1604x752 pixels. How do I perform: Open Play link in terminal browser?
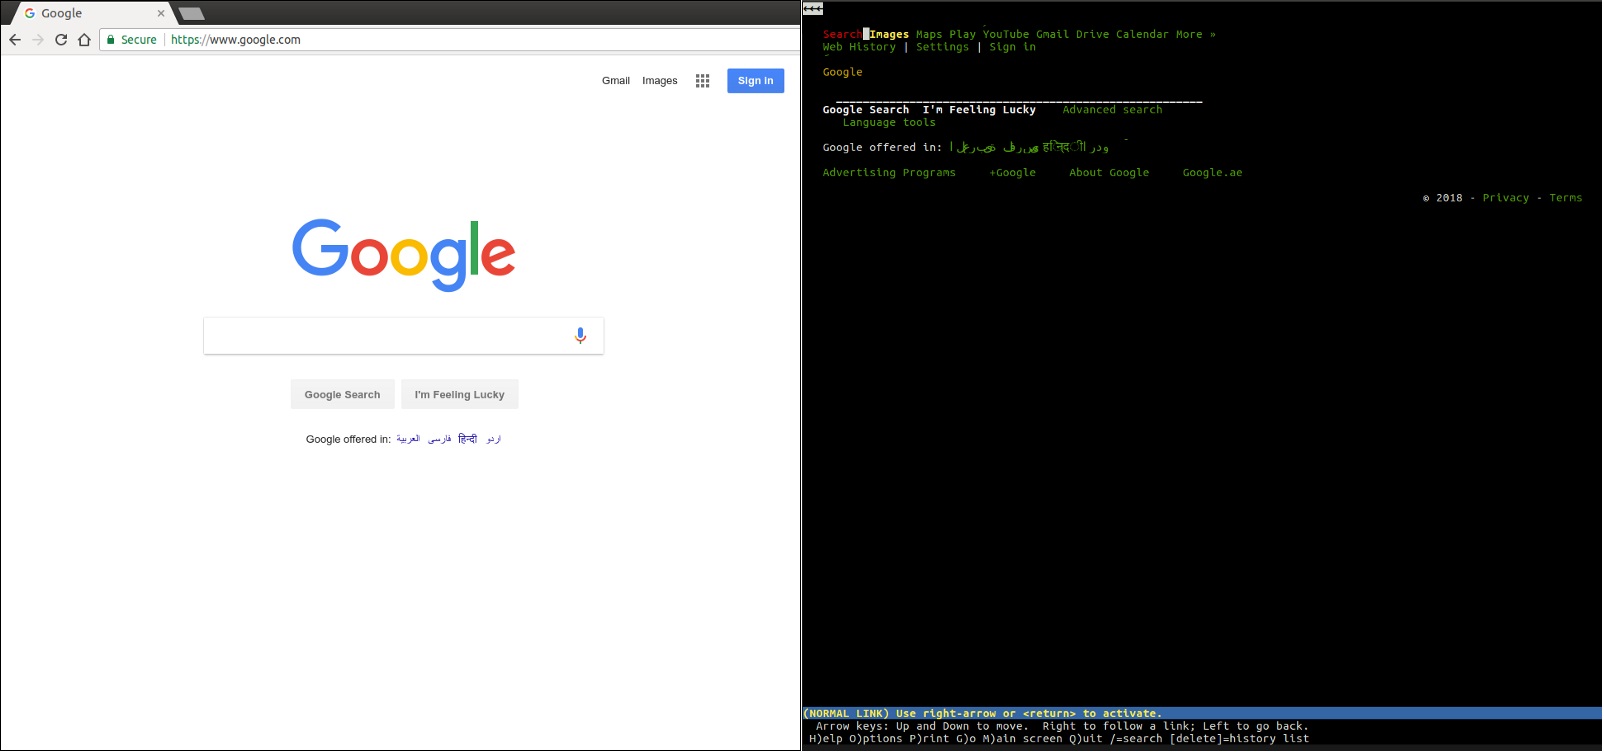pos(963,34)
